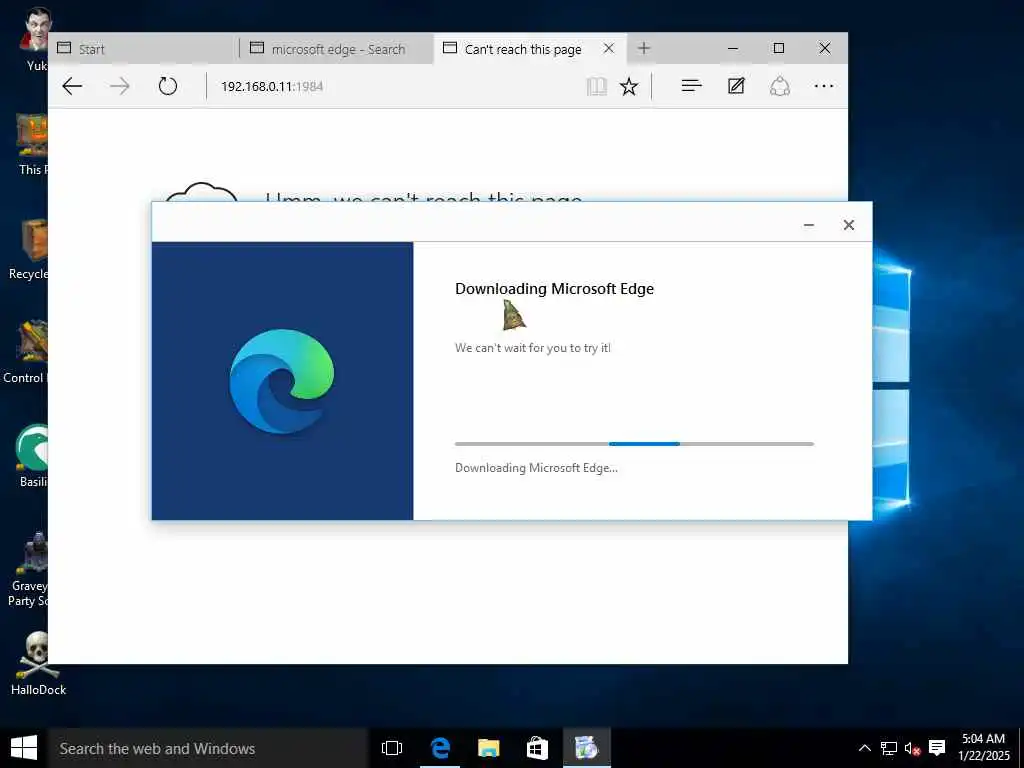Close the Downloading Microsoft Edge dialog
This screenshot has width=1024, height=768.
(848, 225)
